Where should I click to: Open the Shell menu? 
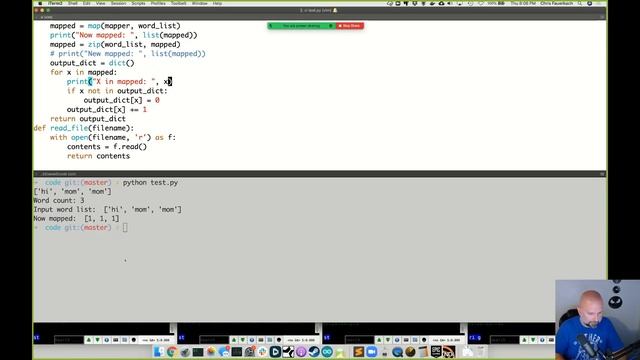click(73, 3)
